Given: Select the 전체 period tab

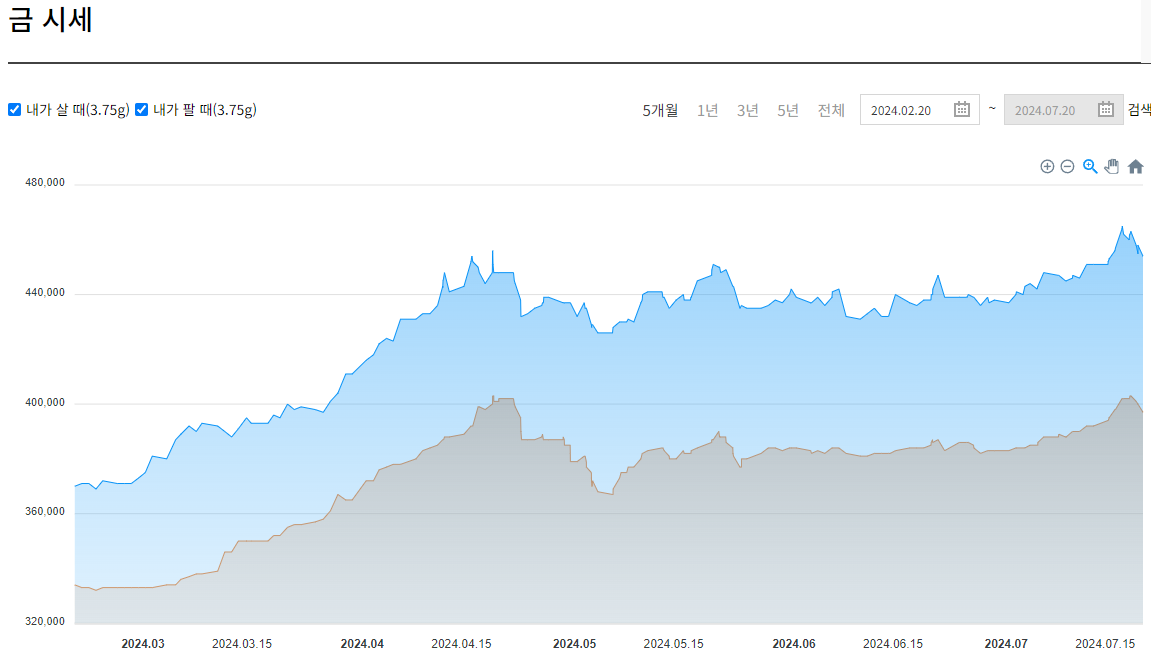Looking at the screenshot, I should click(831, 110).
